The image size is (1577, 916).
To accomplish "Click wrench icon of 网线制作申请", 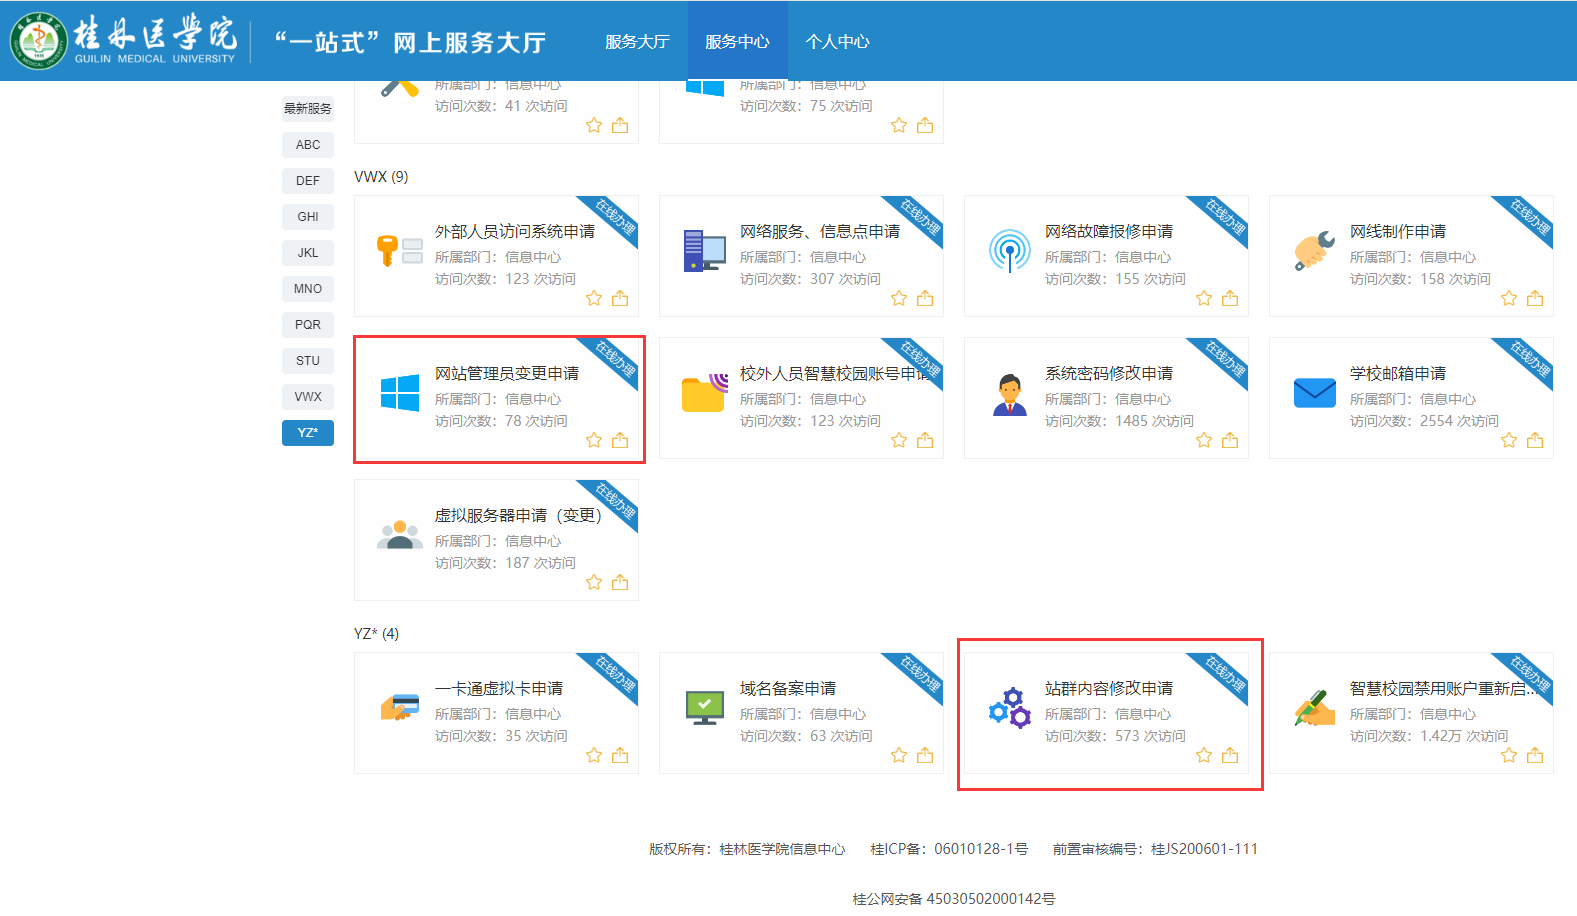I will pyautogui.click(x=1314, y=250).
